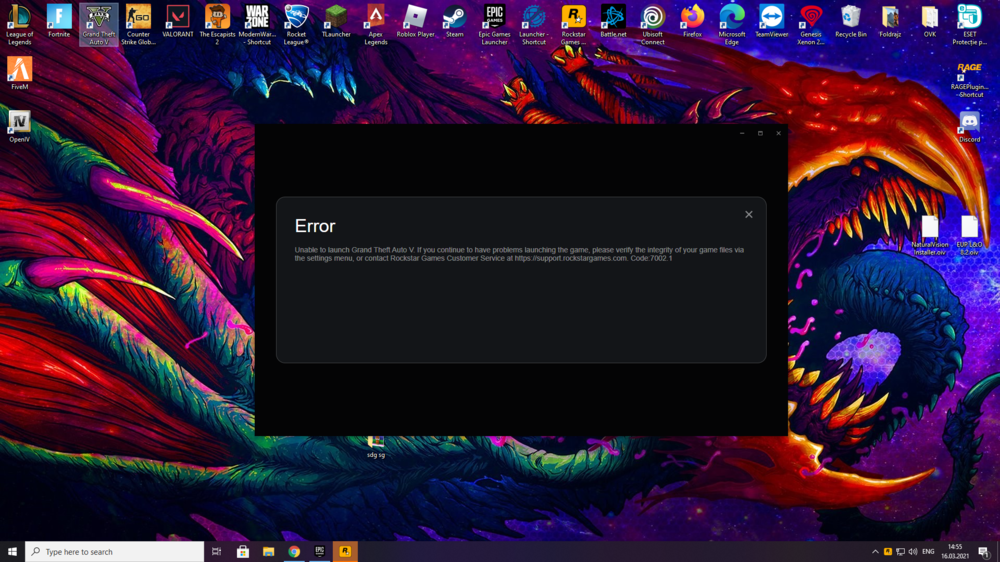Screen dimensions: 1000x562
Task: Click the Error heading in dialog
Action: (315, 226)
